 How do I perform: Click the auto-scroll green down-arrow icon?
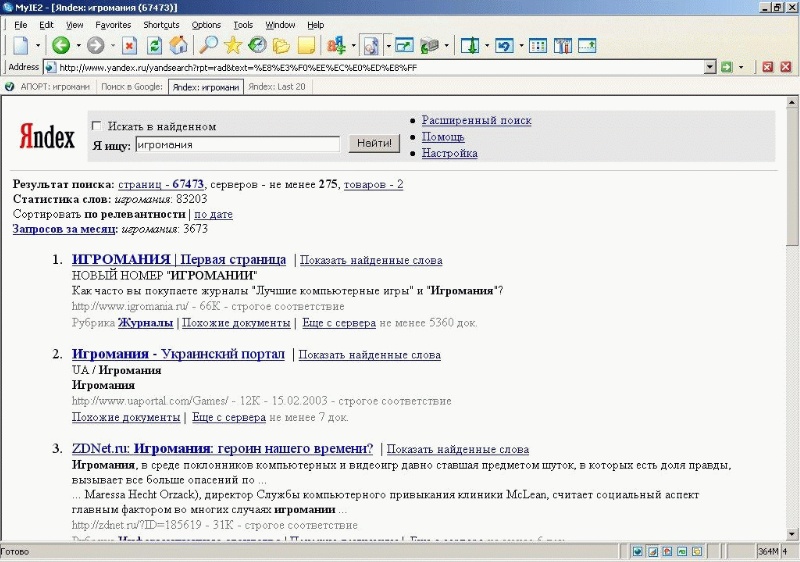pyautogui.click(x=470, y=46)
